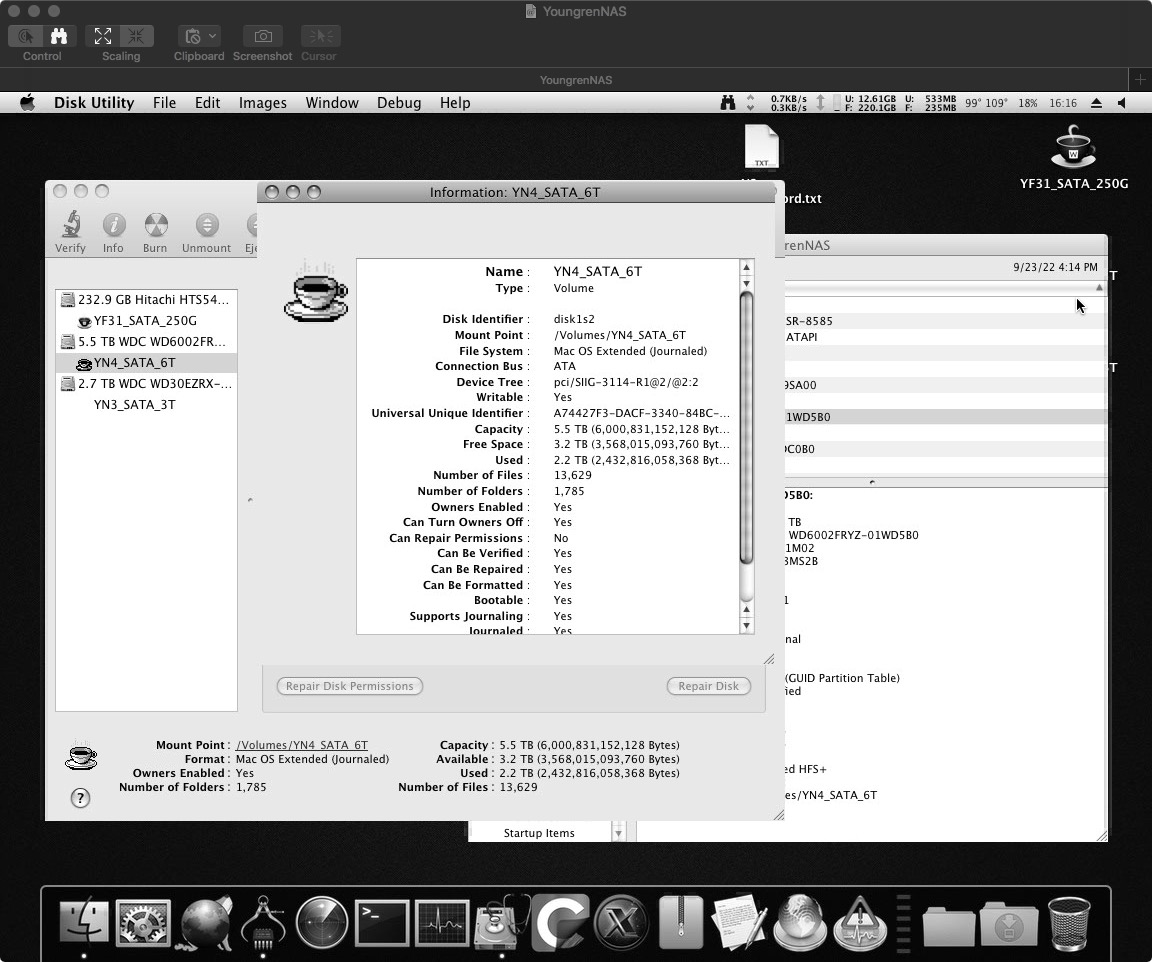Open the globe browser icon next to System Preferences
This screenshot has width=1152, height=962.
click(206, 922)
